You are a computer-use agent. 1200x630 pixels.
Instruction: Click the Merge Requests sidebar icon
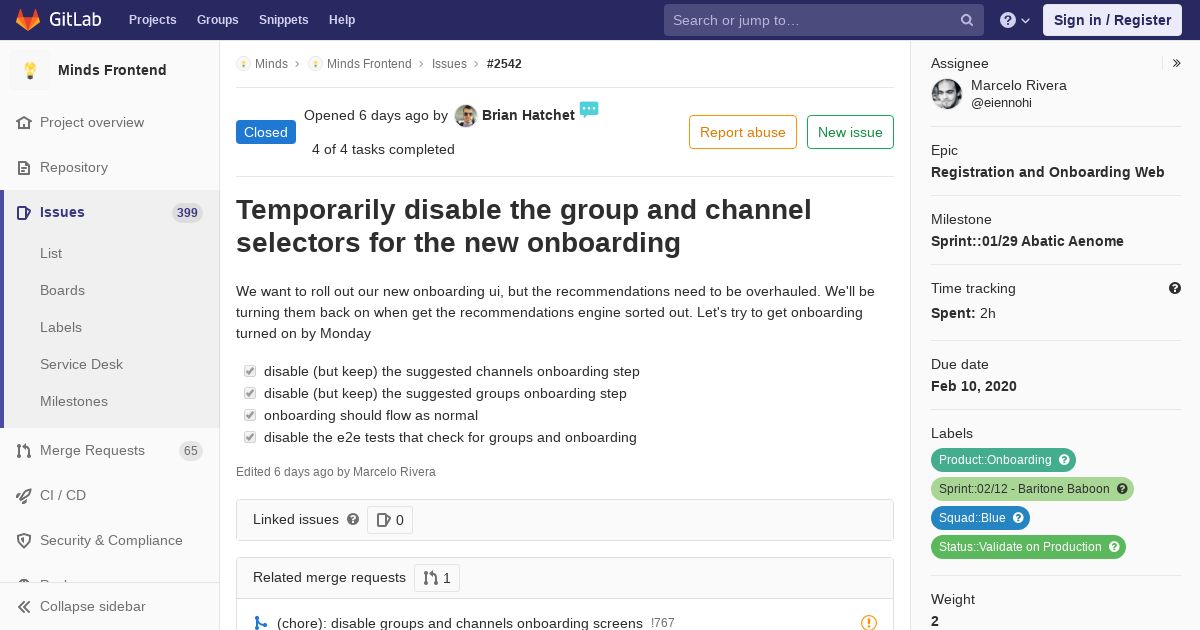click(24, 450)
